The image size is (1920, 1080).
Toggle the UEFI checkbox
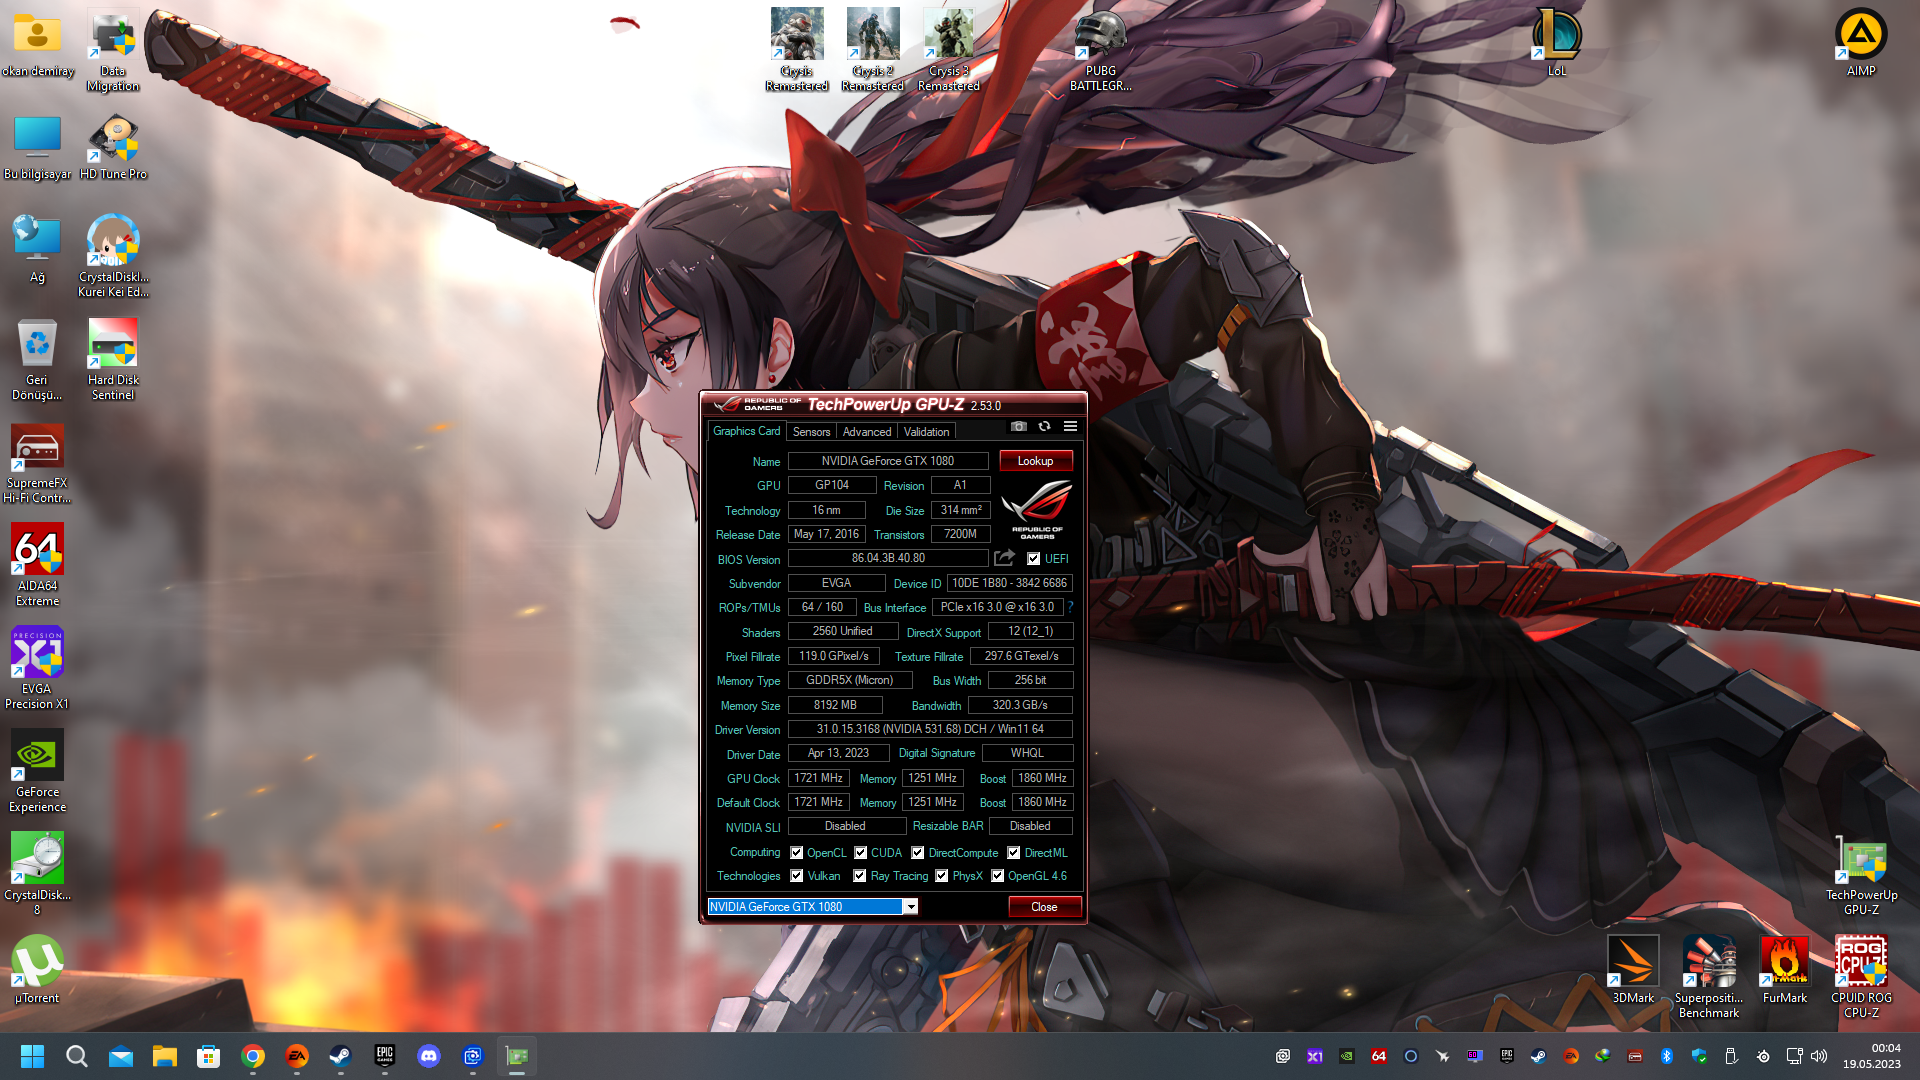click(x=1034, y=559)
